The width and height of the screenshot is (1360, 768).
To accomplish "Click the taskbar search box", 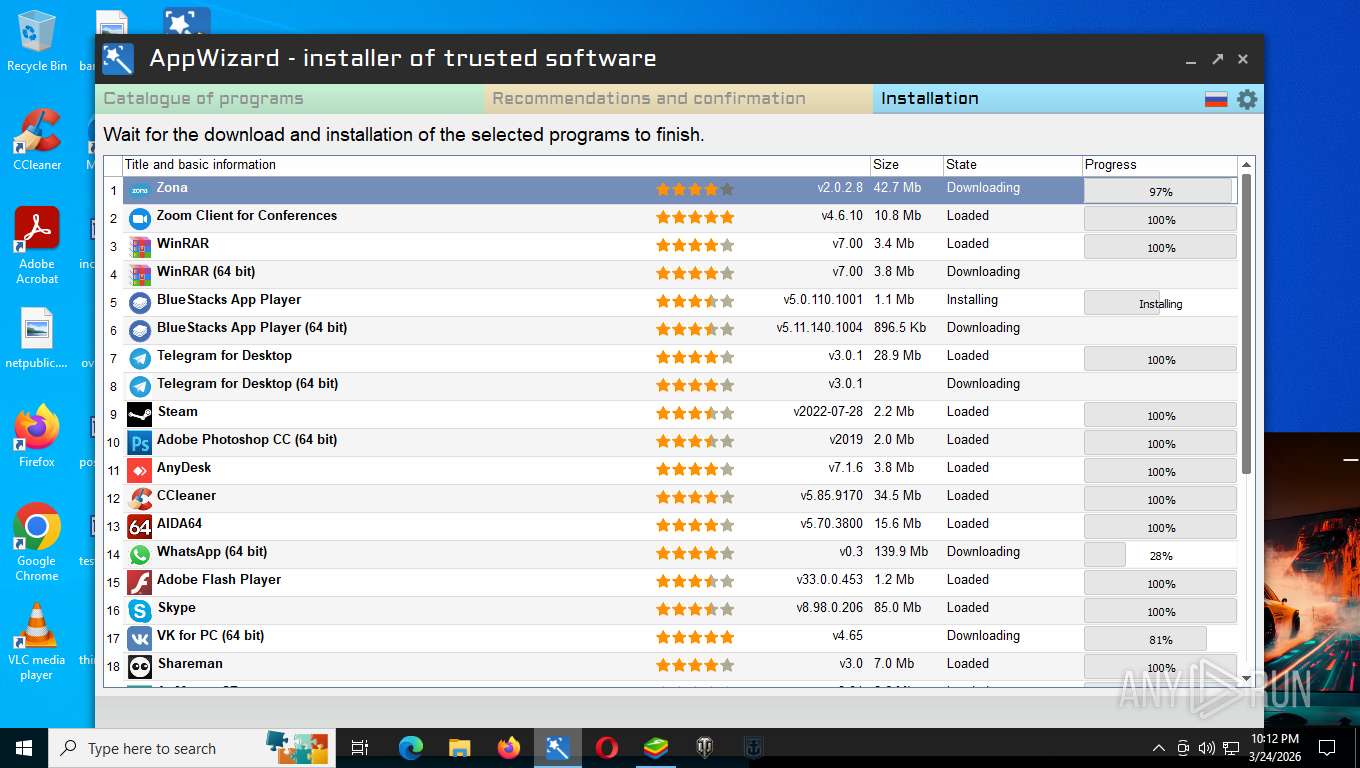I will pyautogui.click(x=193, y=748).
